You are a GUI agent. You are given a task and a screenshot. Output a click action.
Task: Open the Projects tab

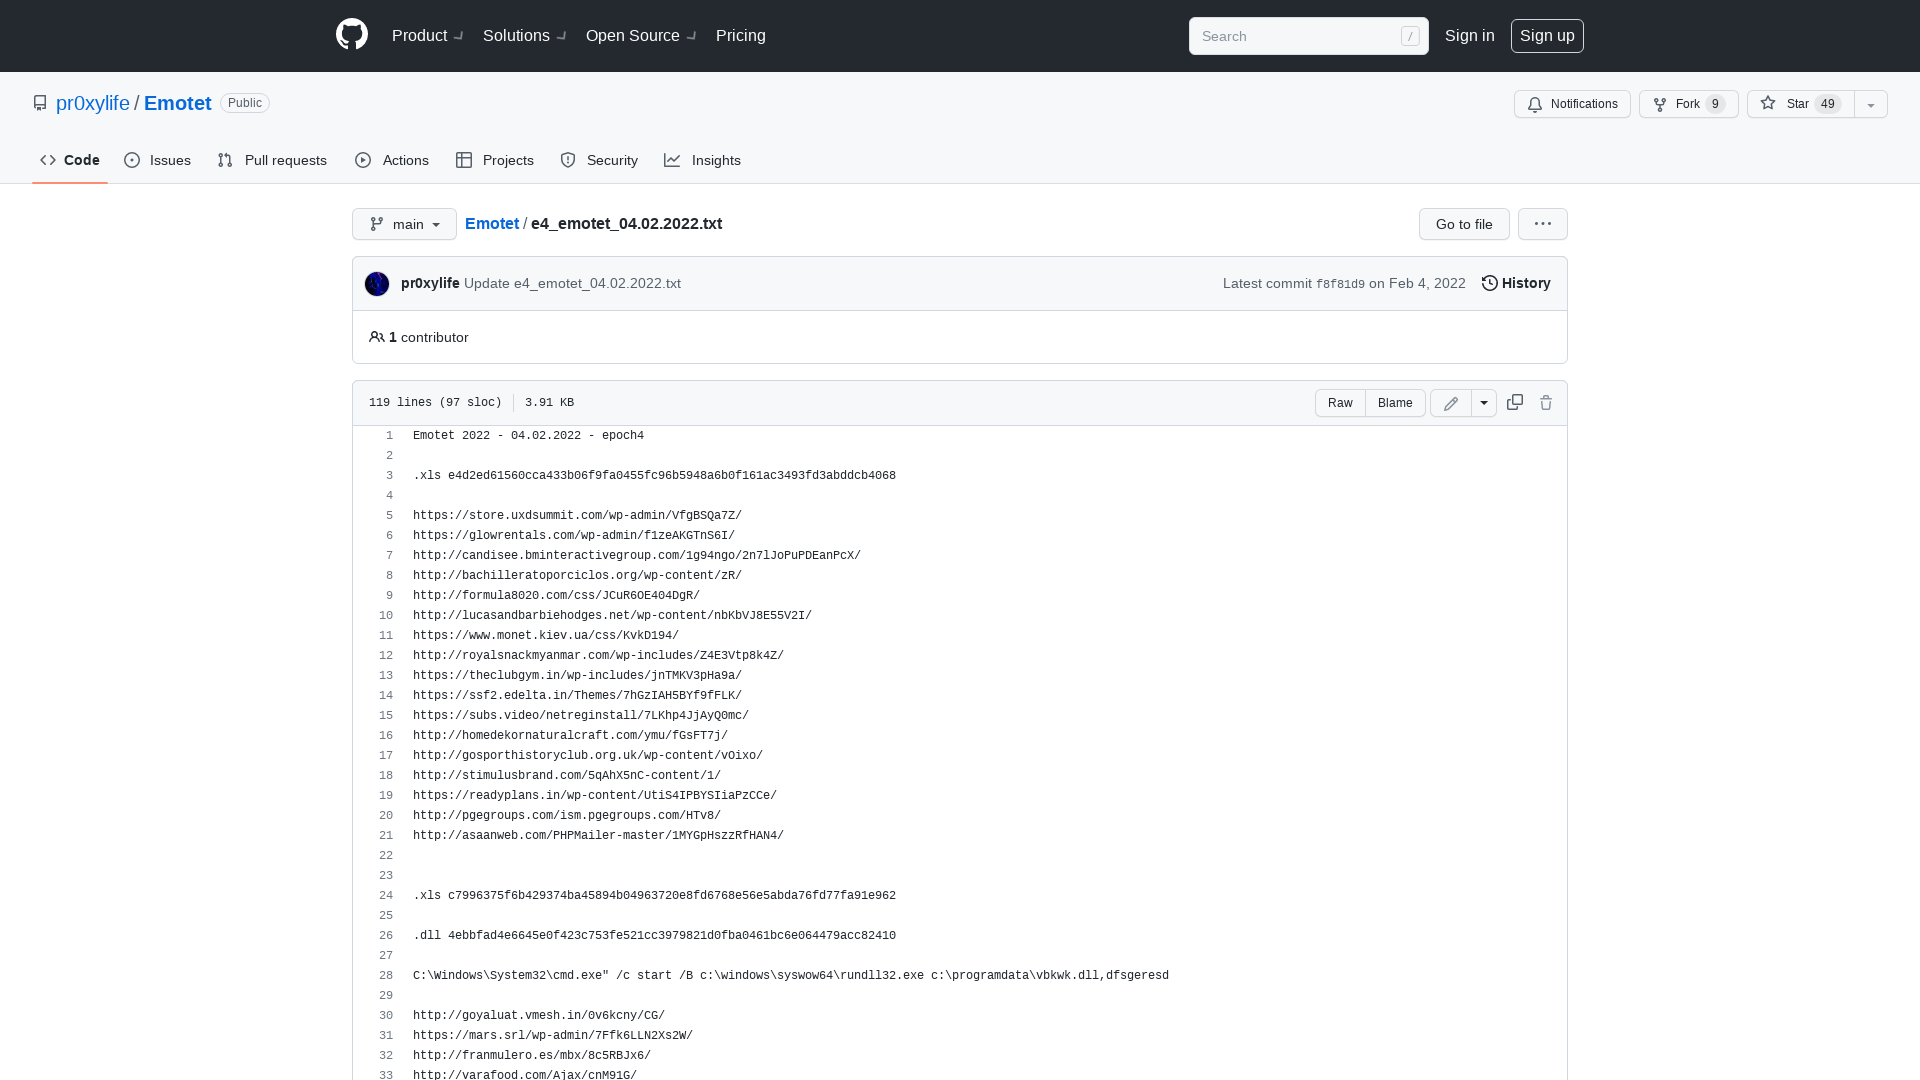coord(495,160)
